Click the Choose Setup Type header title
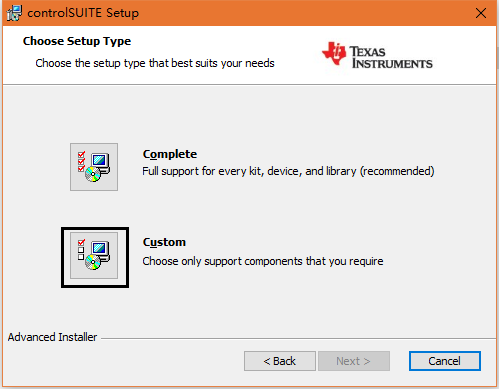The width and height of the screenshot is (499, 389). point(77,41)
